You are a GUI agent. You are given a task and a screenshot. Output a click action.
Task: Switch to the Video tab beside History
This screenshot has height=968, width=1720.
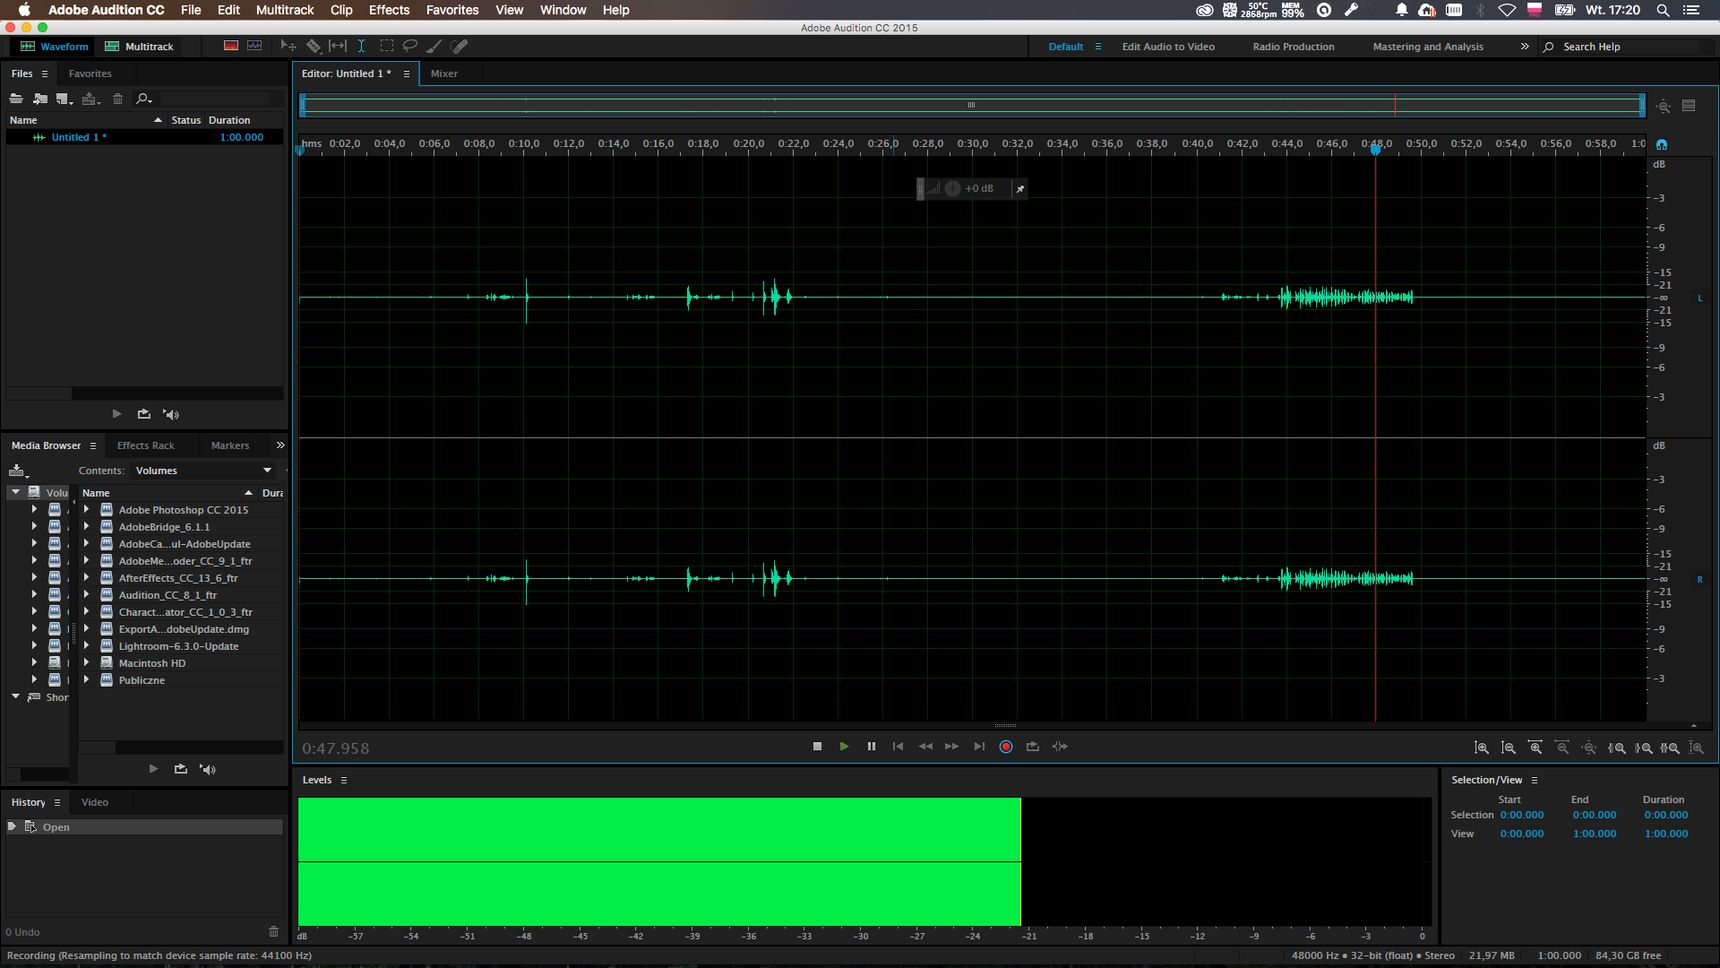coord(95,802)
